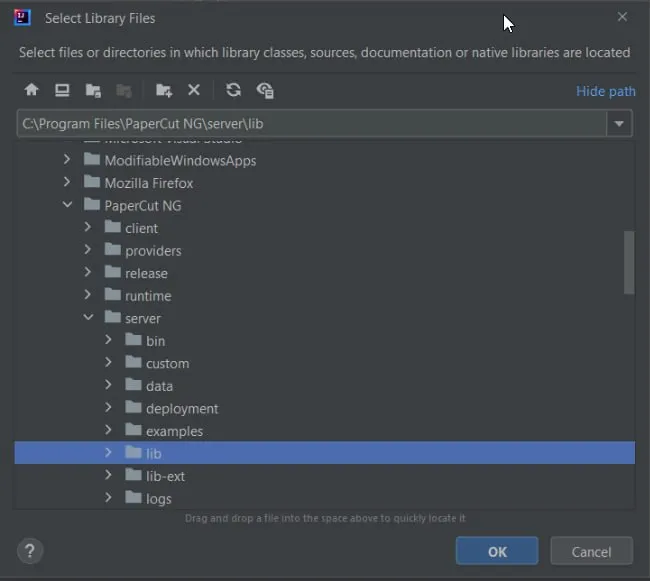Collapse the server folder
This screenshot has height=581, width=650.
pos(88,317)
